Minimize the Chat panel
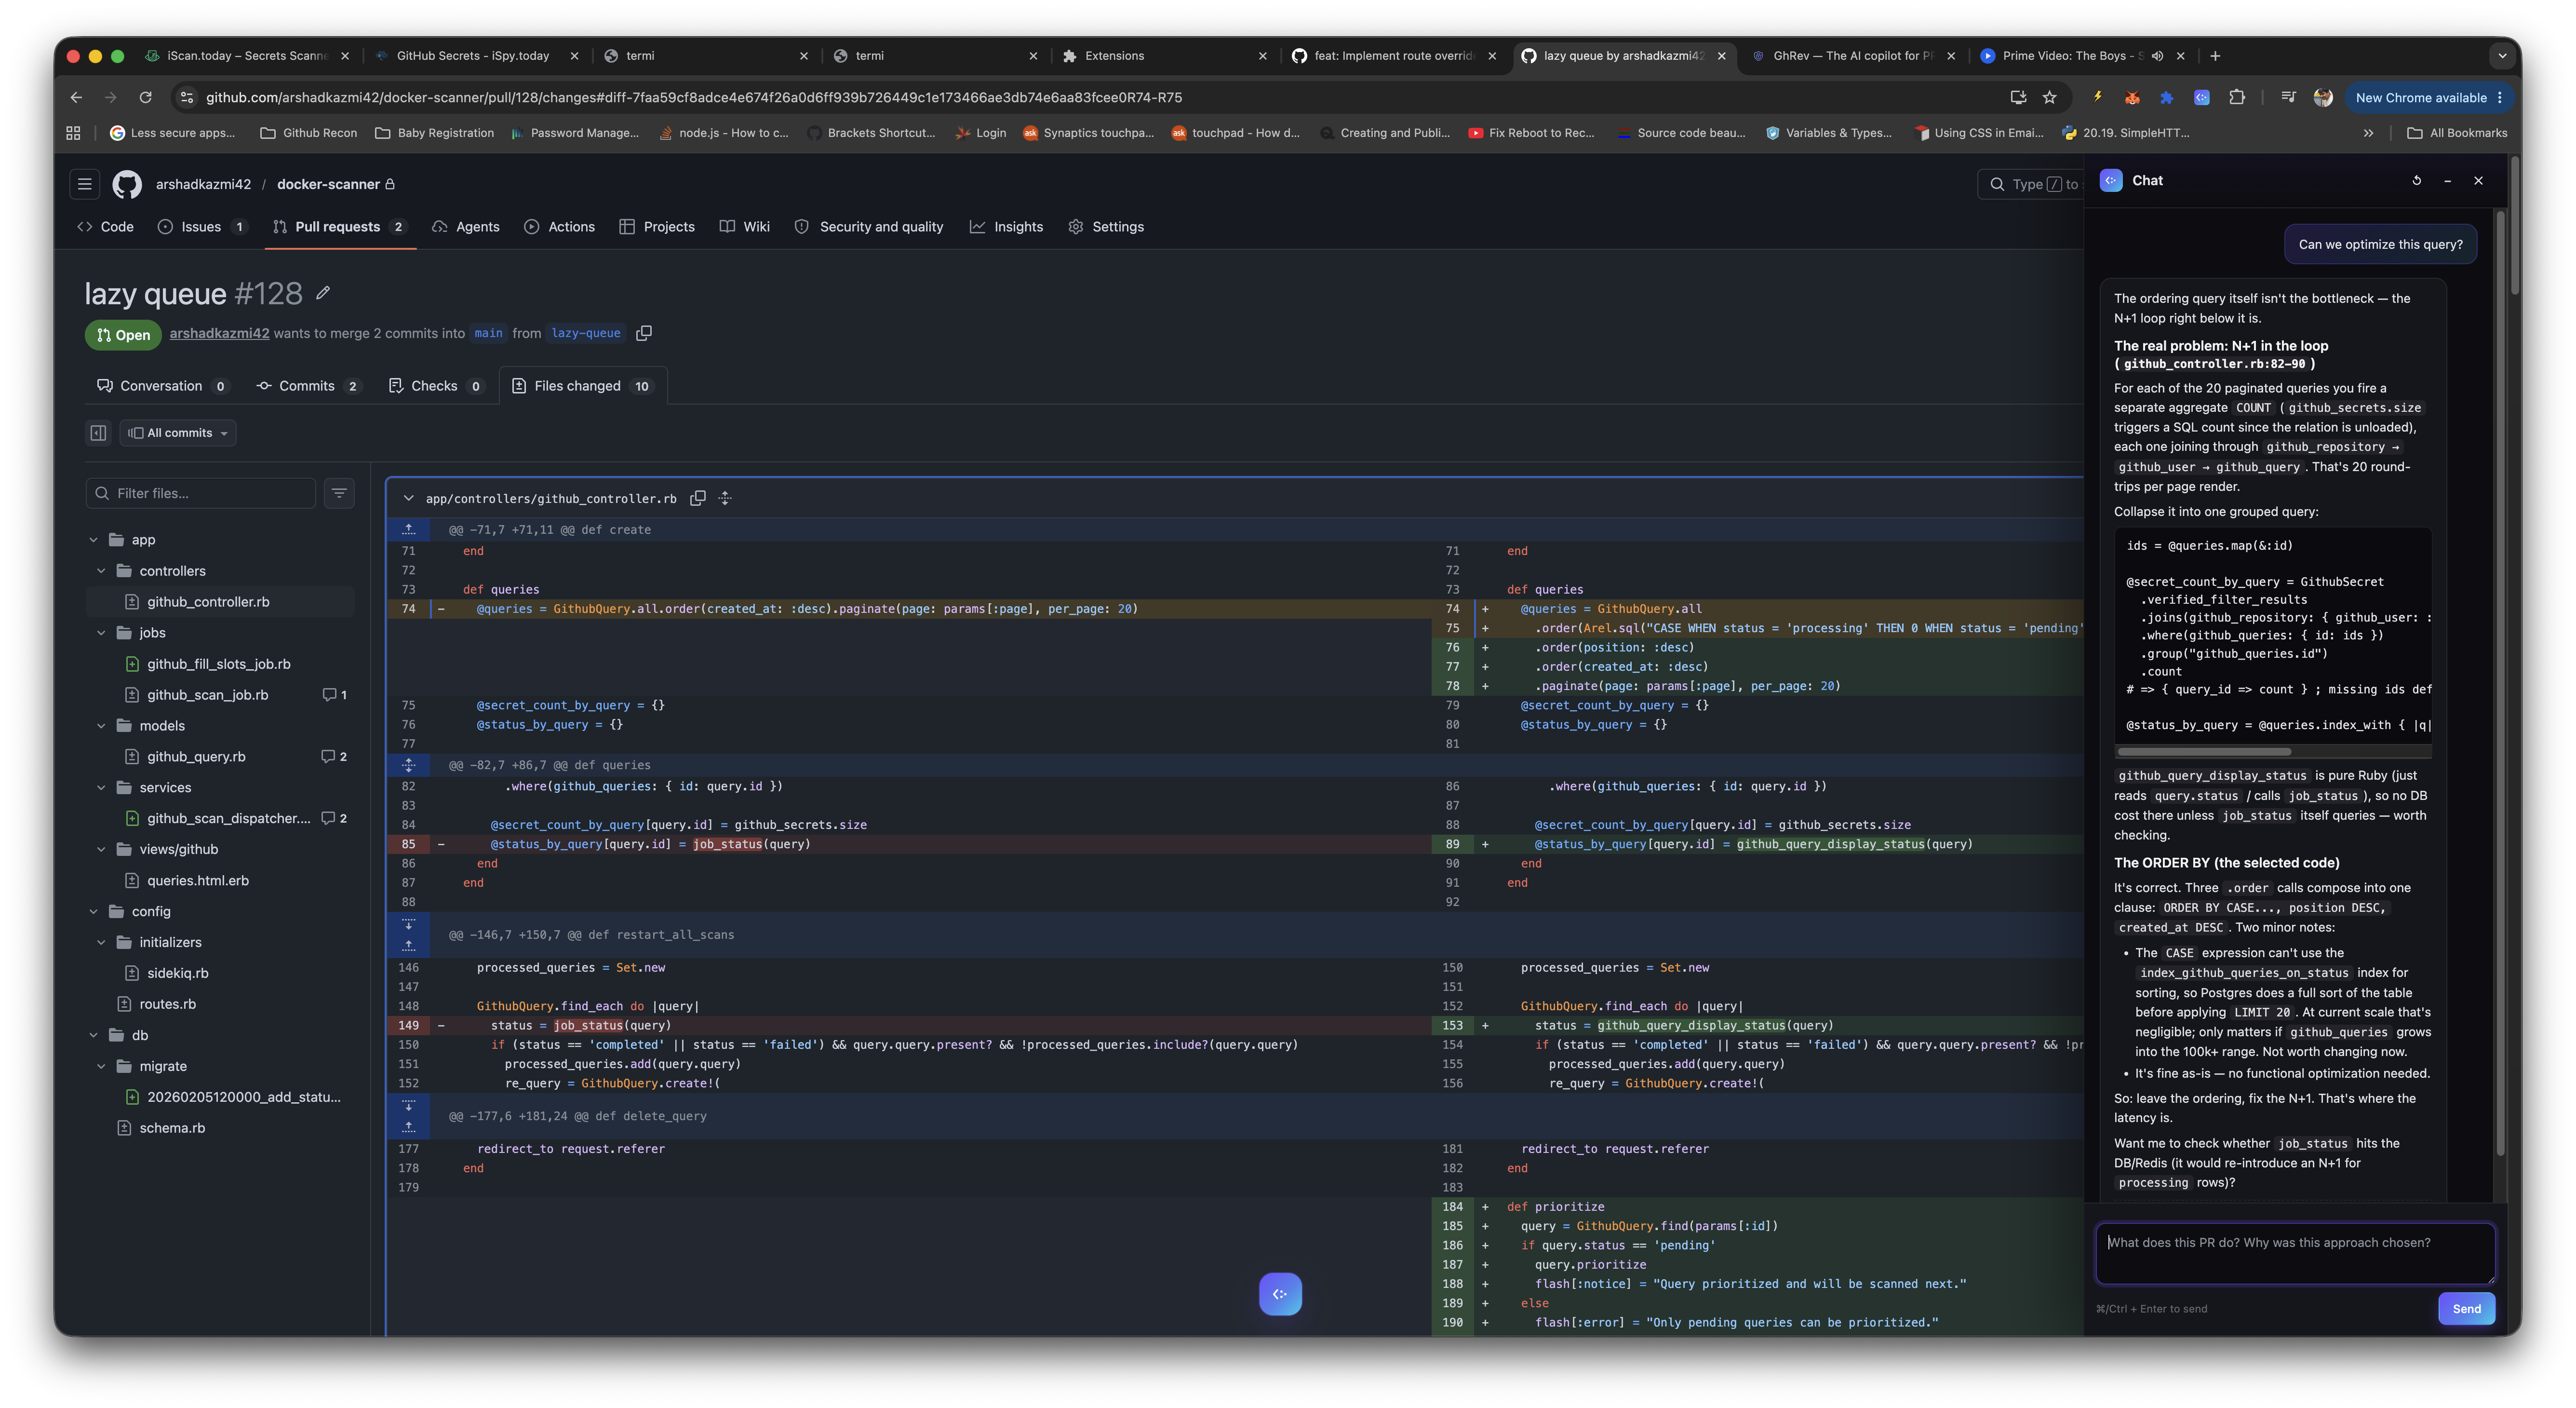Viewport: 2576px width, 1408px height. coord(2447,181)
